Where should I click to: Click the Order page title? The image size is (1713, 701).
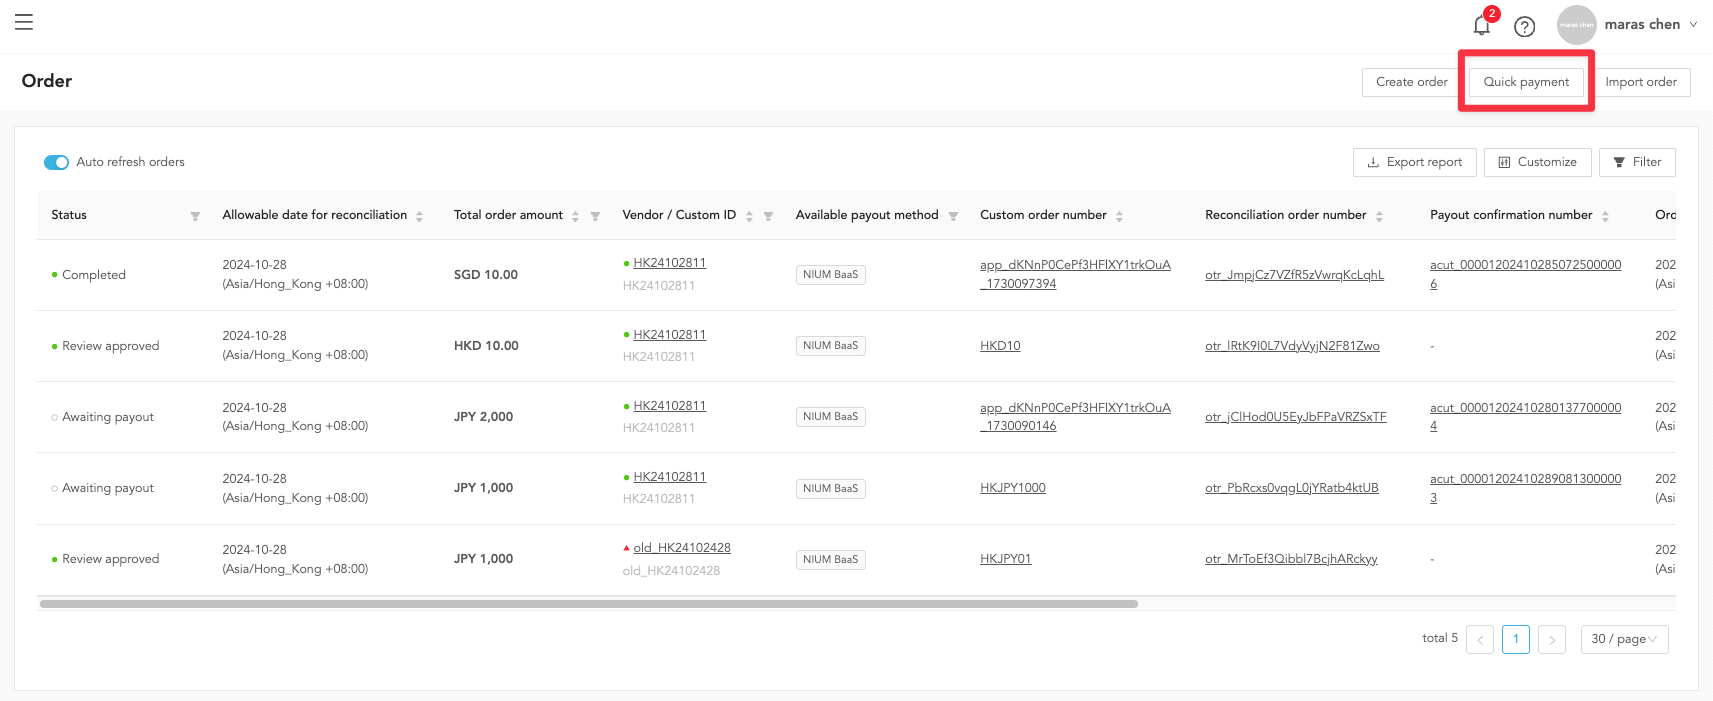47,81
